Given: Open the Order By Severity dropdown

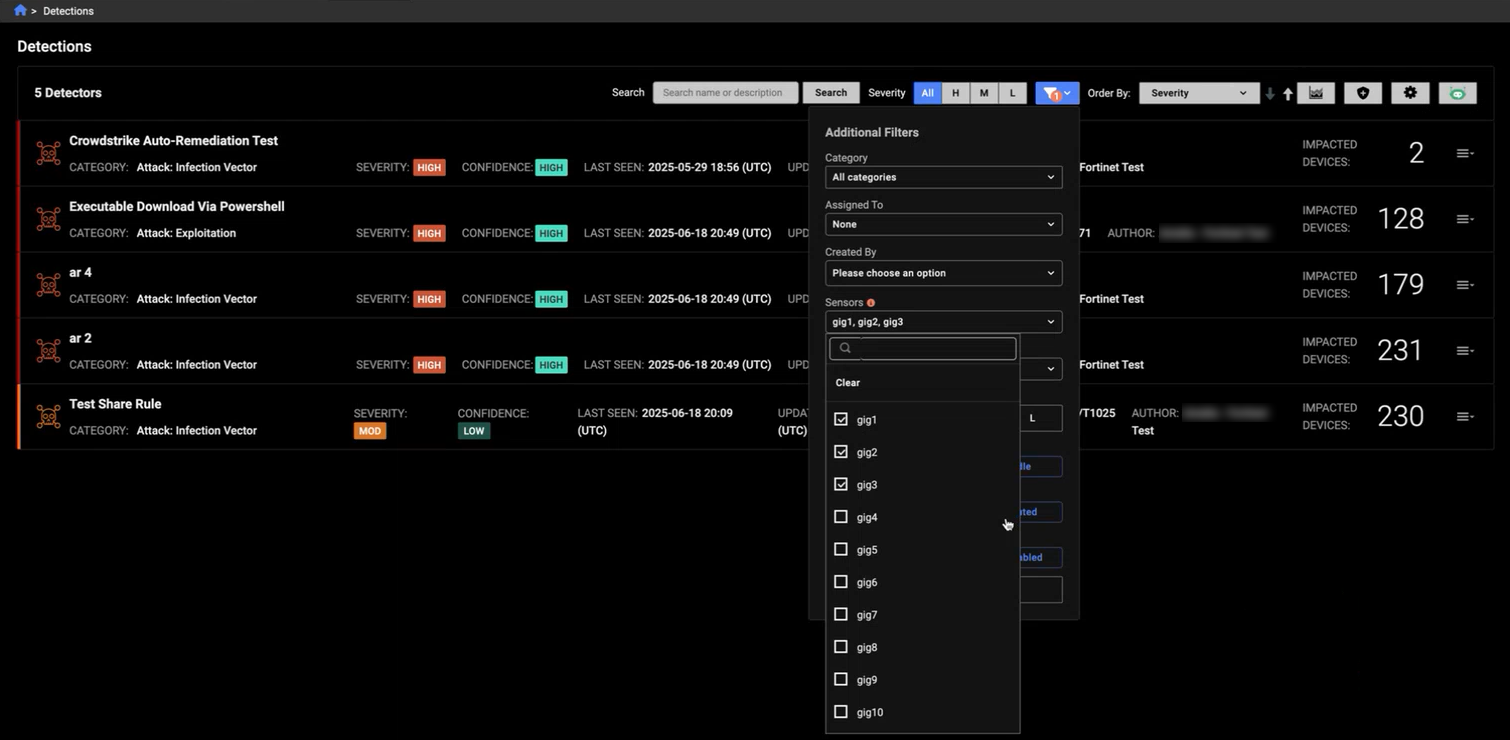Looking at the screenshot, I should point(1198,93).
